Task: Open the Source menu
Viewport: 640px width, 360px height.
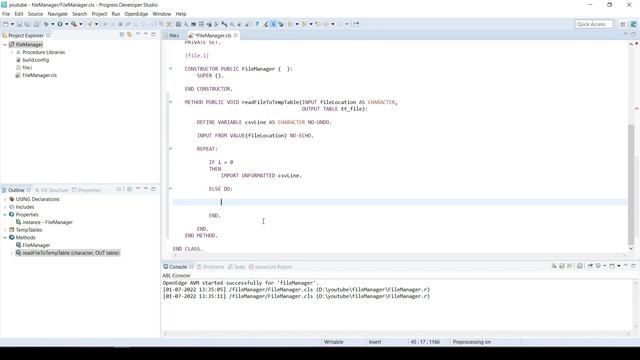Action: click(x=35, y=14)
